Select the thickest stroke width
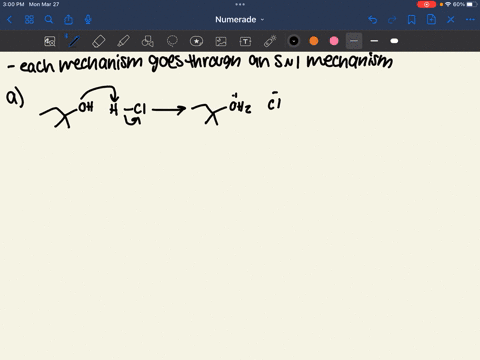 click(x=394, y=41)
